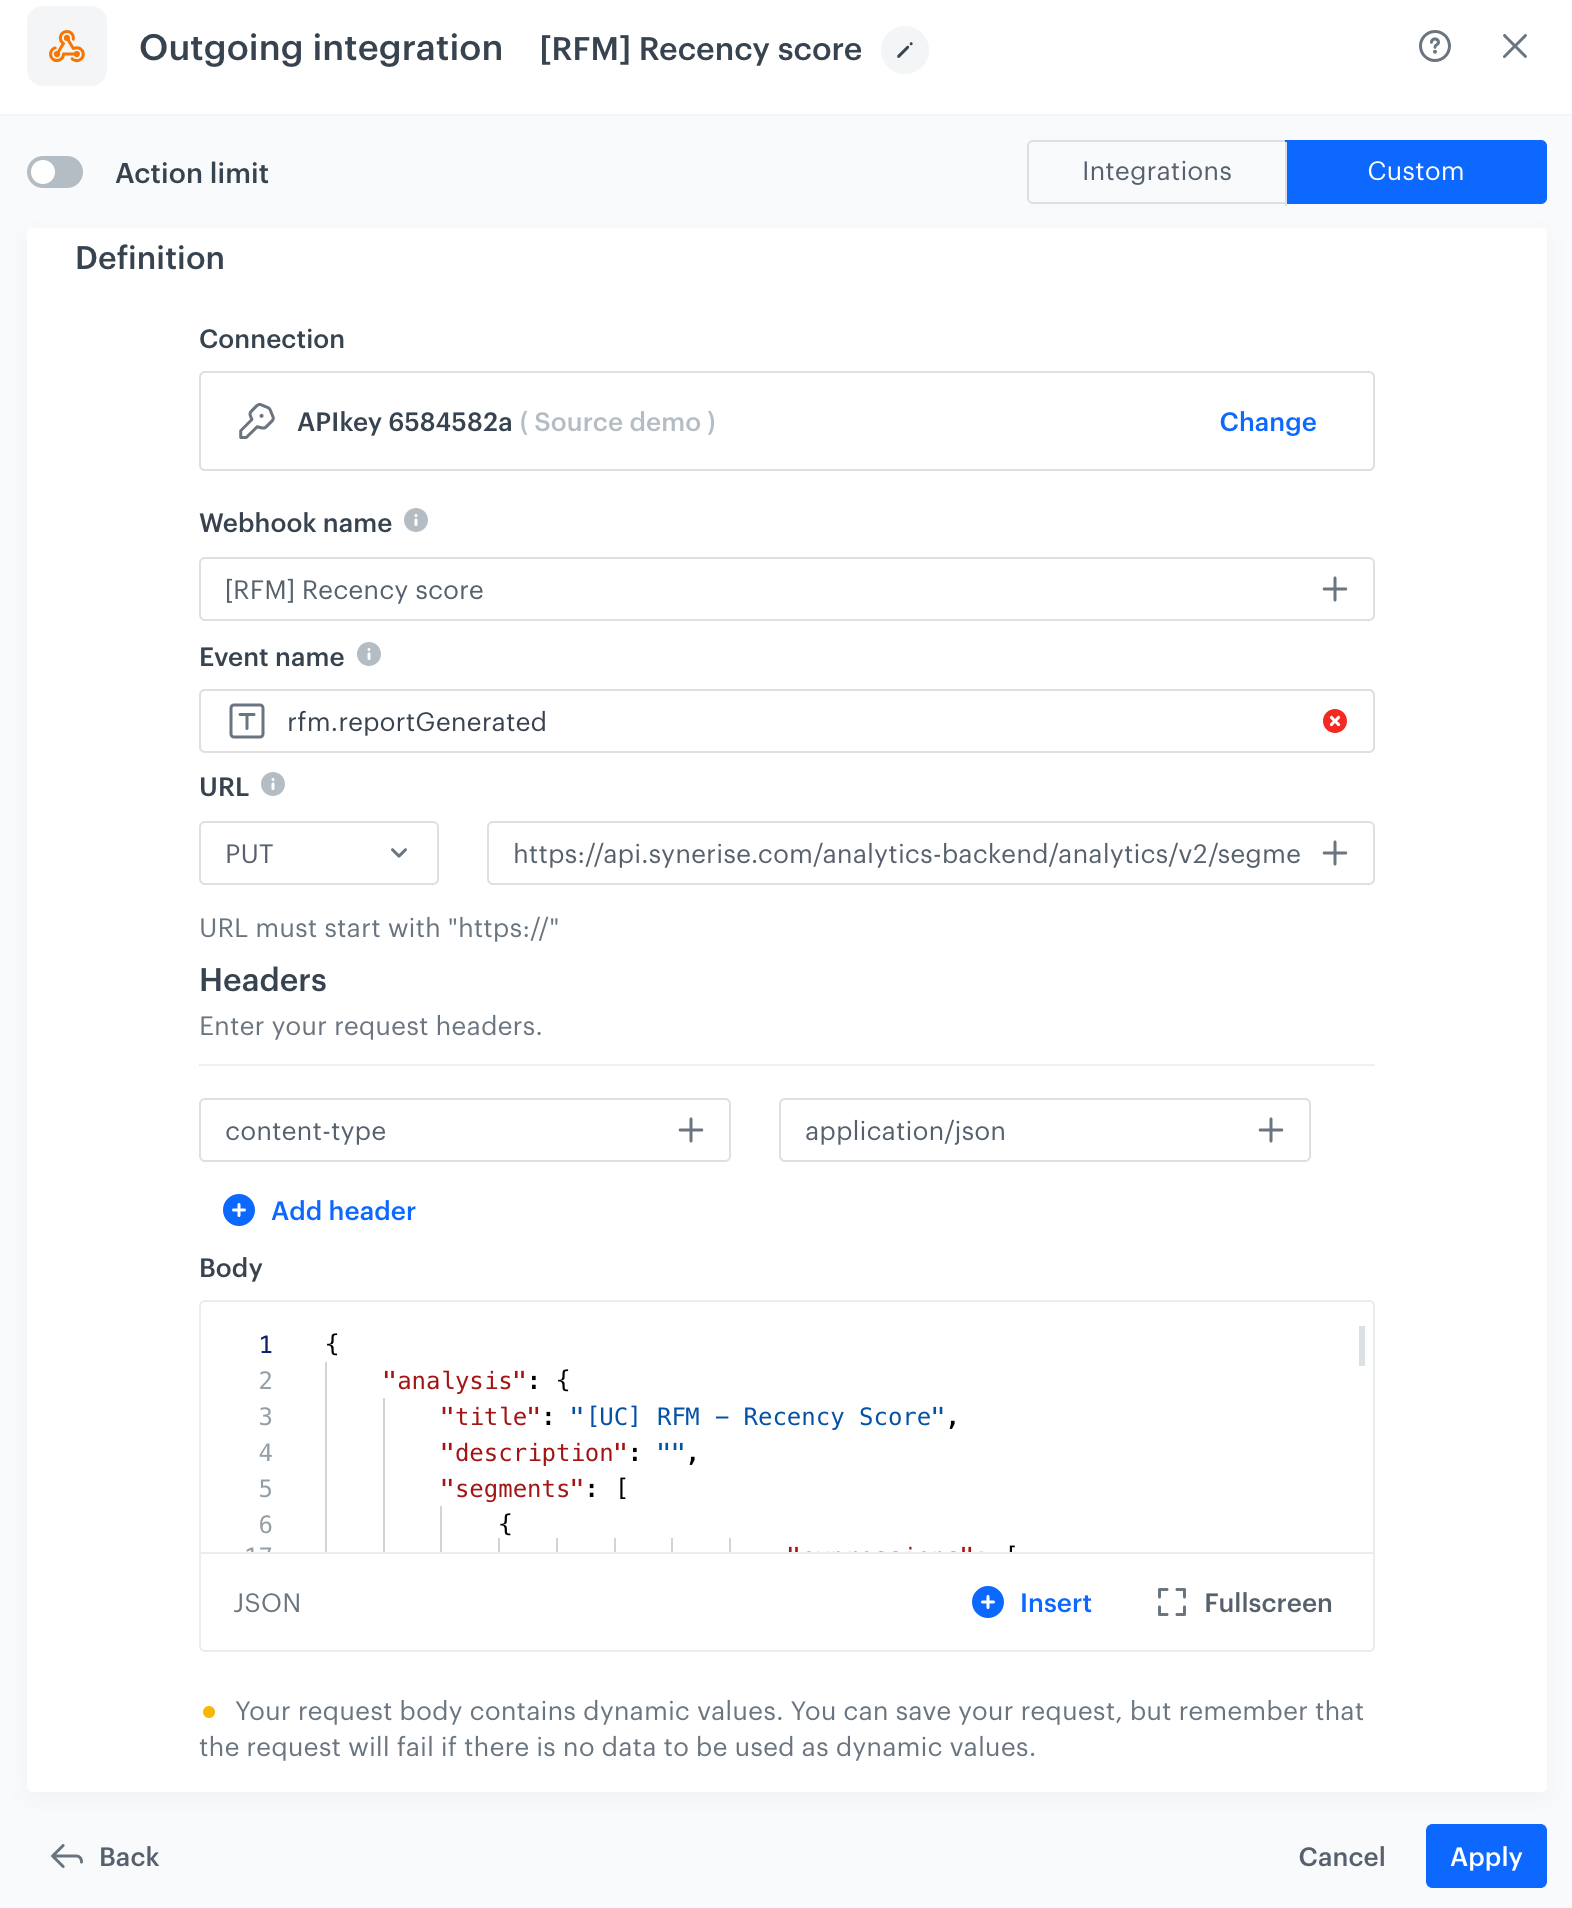Image resolution: width=1572 pixels, height=1908 pixels.
Task: Select the Custom tab
Action: click(1415, 172)
